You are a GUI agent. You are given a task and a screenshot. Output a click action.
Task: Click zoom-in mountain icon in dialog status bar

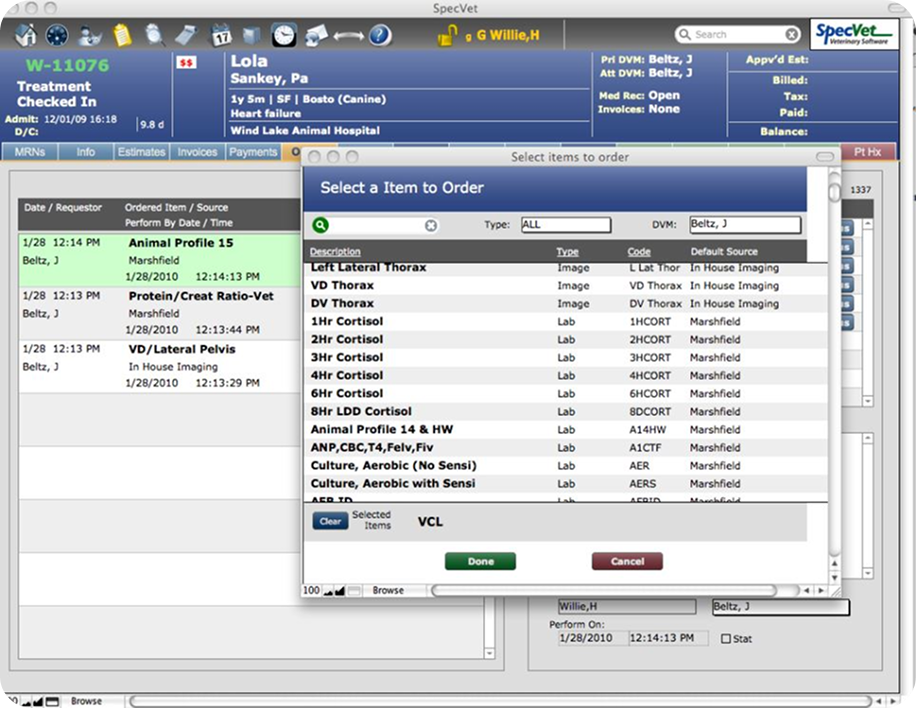pos(339,591)
